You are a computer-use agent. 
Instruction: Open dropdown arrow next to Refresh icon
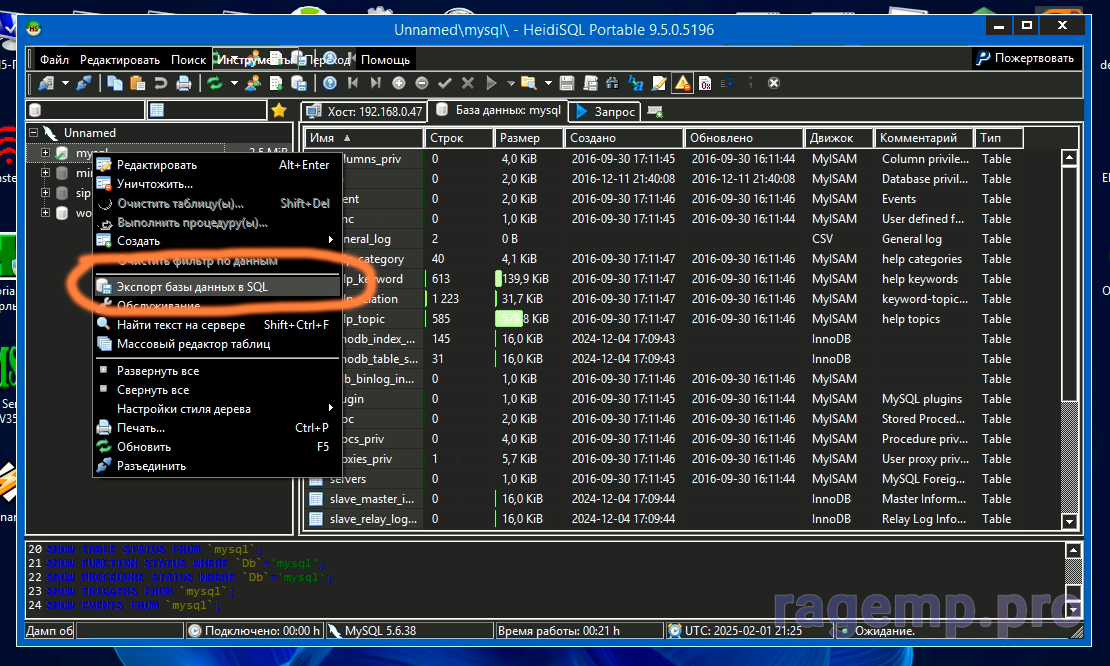(x=234, y=84)
